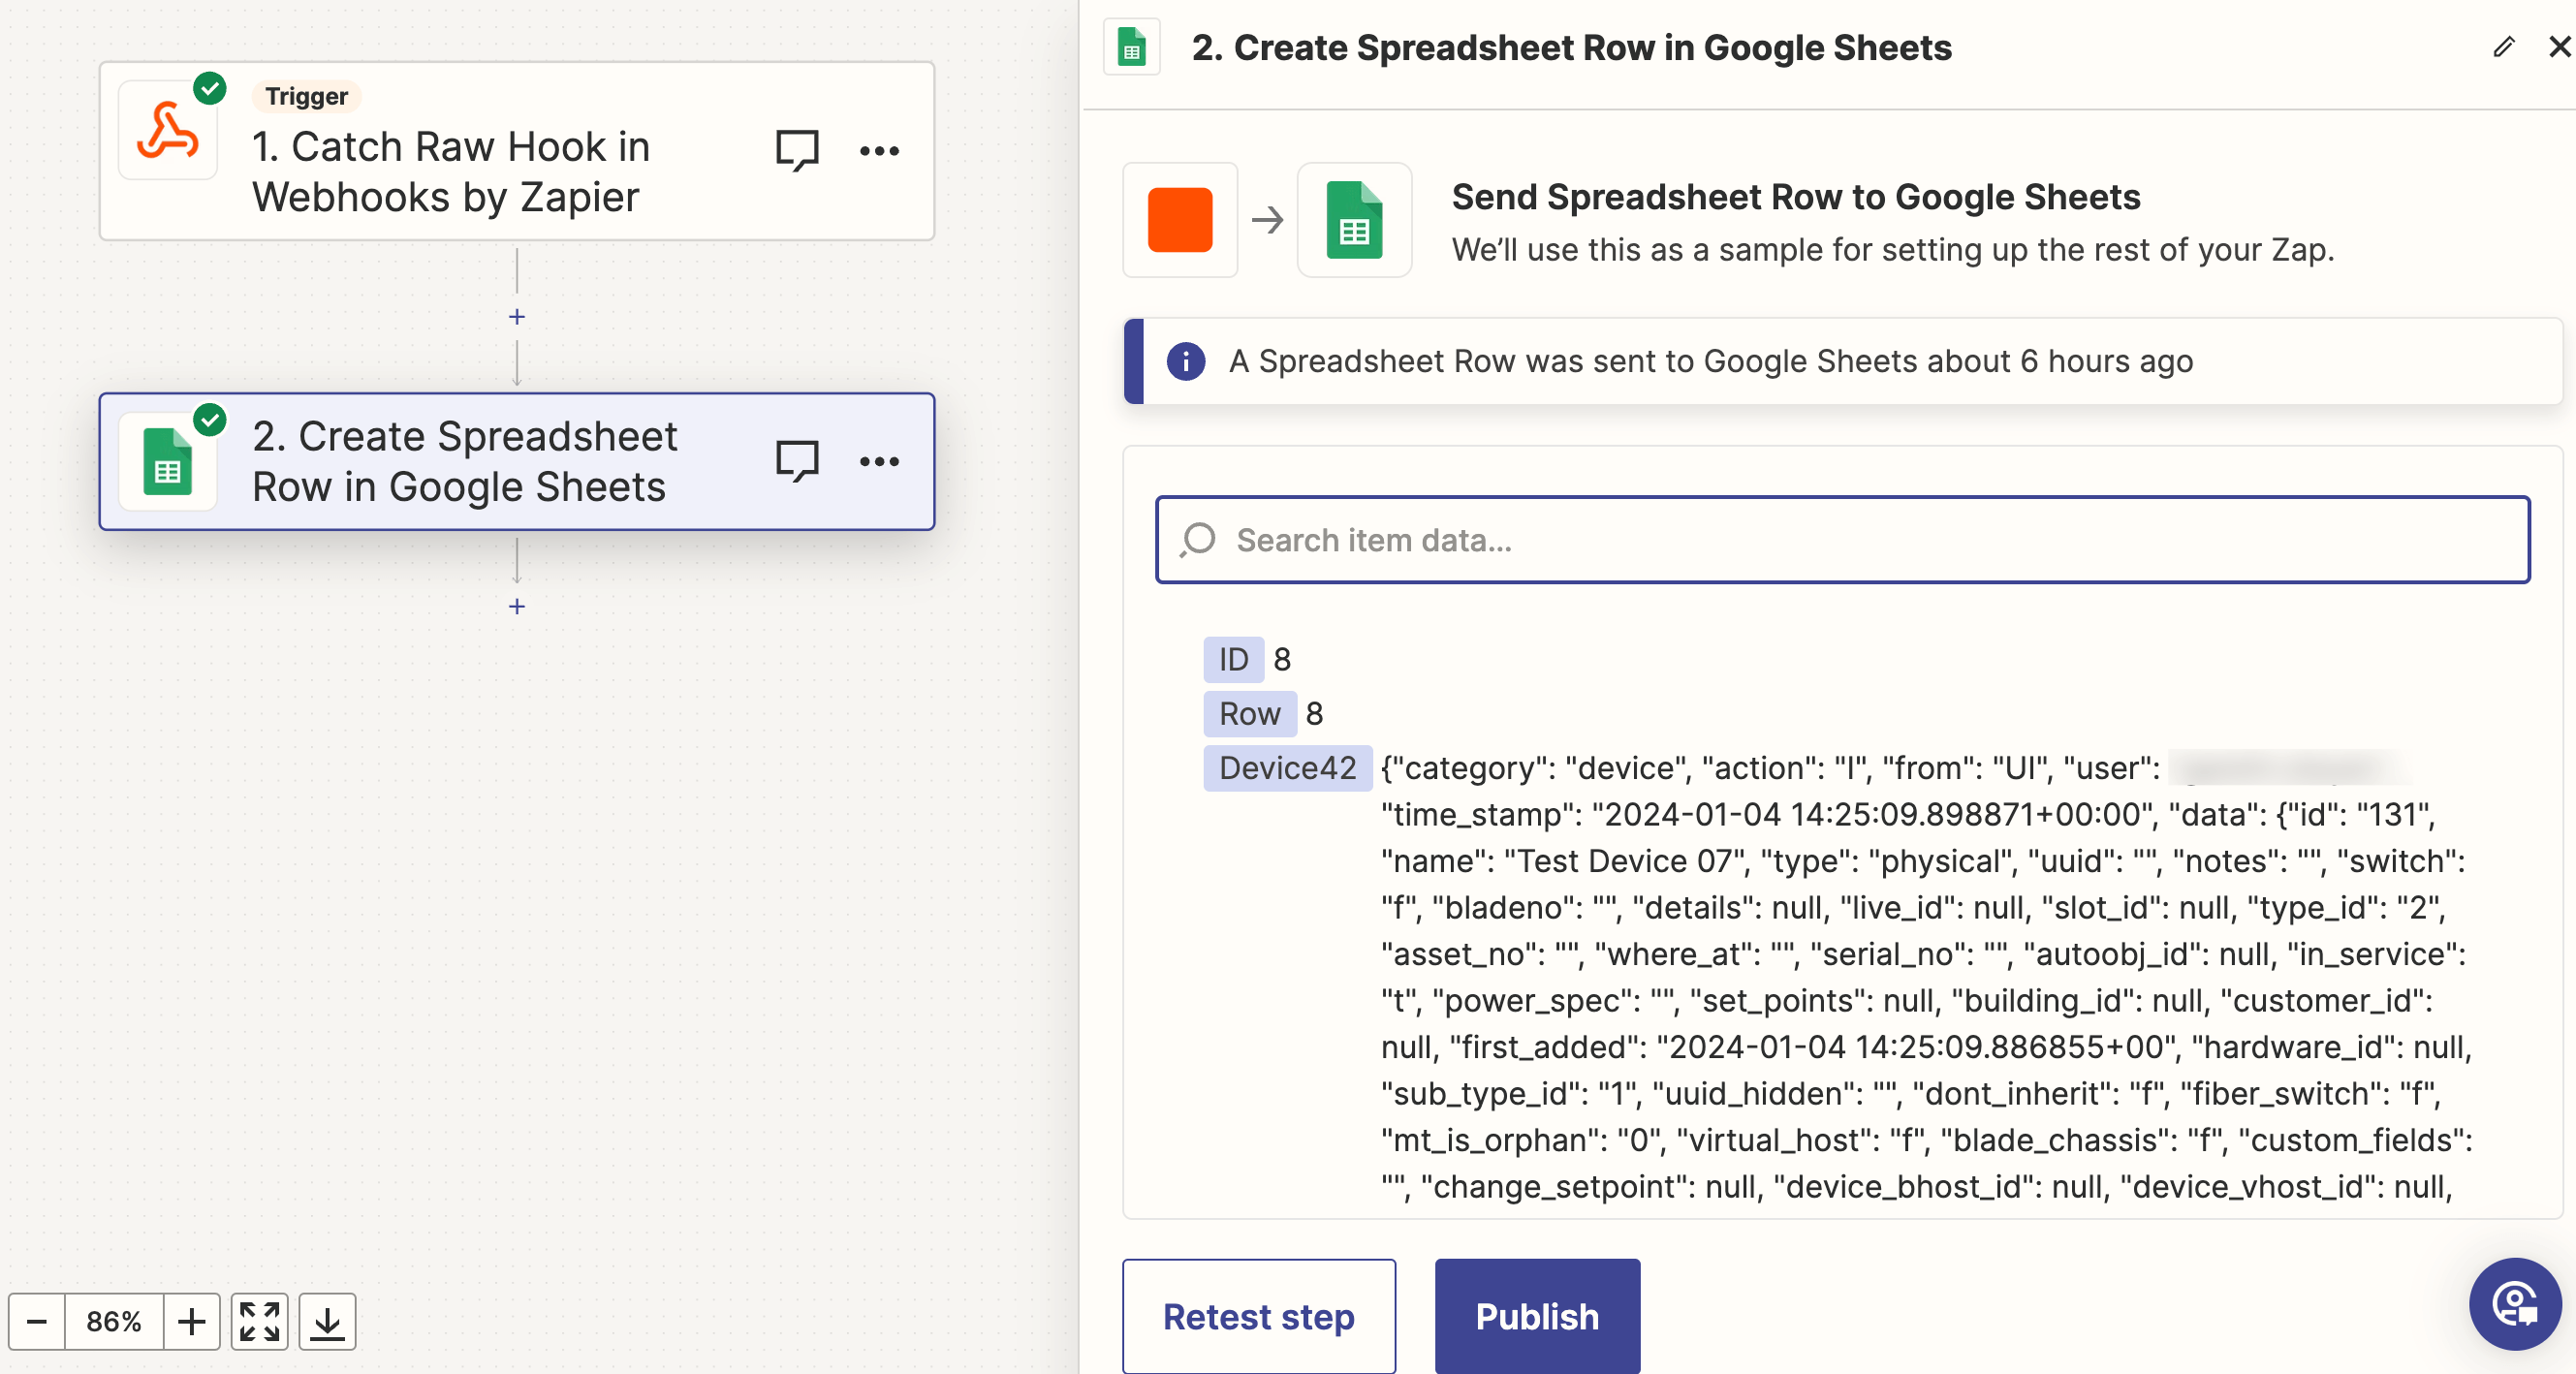The width and height of the screenshot is (2576, 1374).
Task: Open three-dot menu on Google Sheets step
Action: point(879,461)
